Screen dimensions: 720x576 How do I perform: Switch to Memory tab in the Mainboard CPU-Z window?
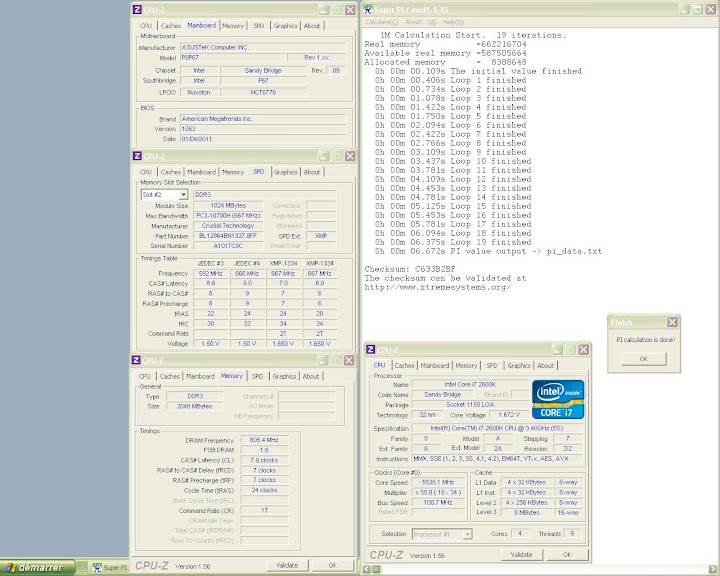click(233, 26)
